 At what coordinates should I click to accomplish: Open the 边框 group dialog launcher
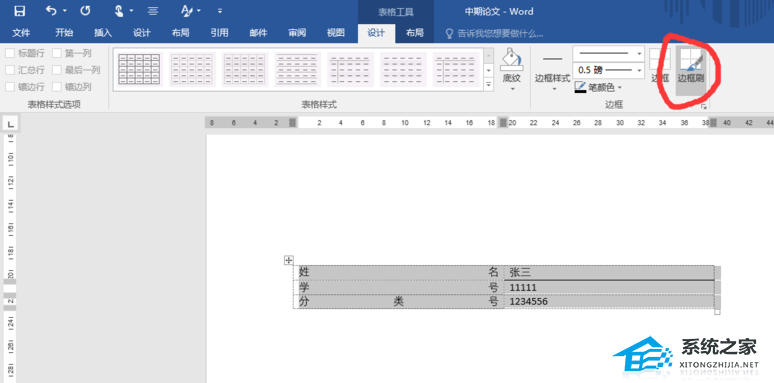(703, 107)
